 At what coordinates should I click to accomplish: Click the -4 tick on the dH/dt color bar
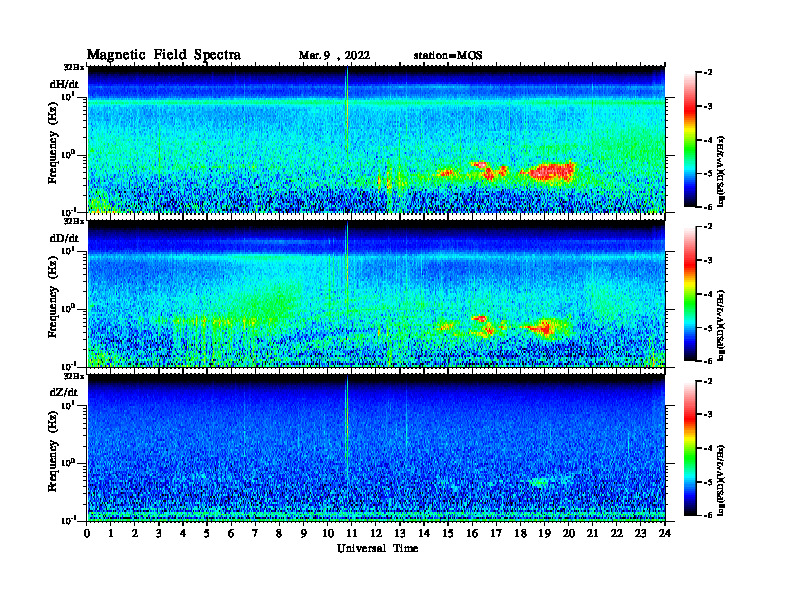709,140
